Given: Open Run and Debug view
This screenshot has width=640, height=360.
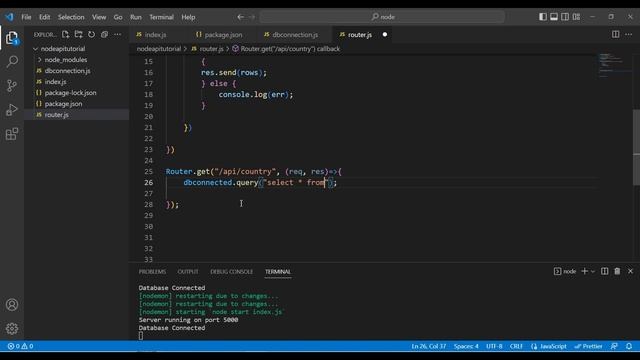Looking at the screenshot, I should [x=12, y=110].
